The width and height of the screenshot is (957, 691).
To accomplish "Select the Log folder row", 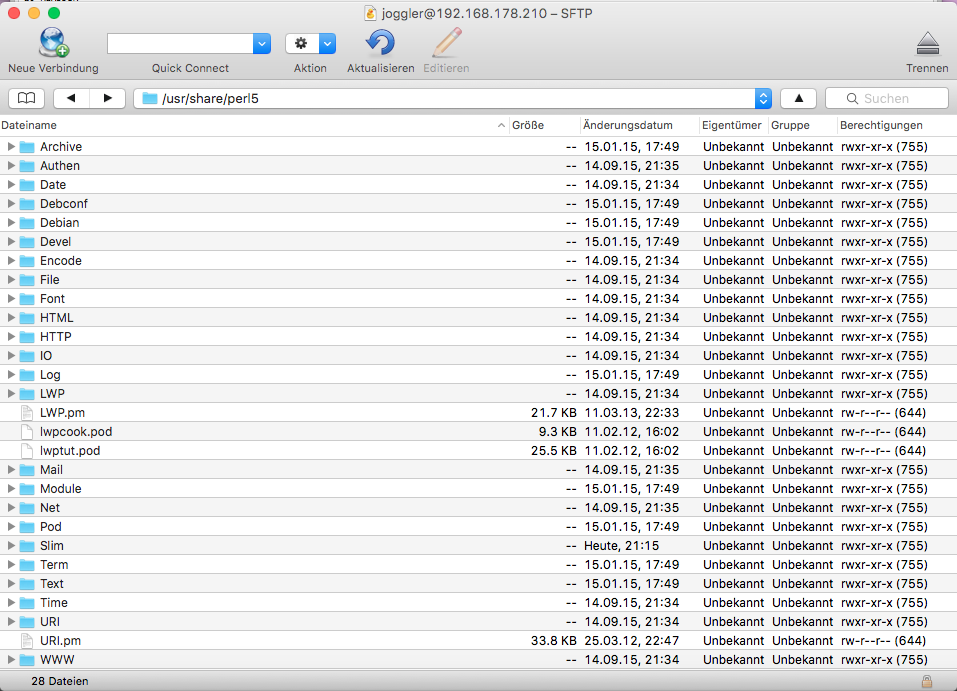I will click(x=478, y=375).
